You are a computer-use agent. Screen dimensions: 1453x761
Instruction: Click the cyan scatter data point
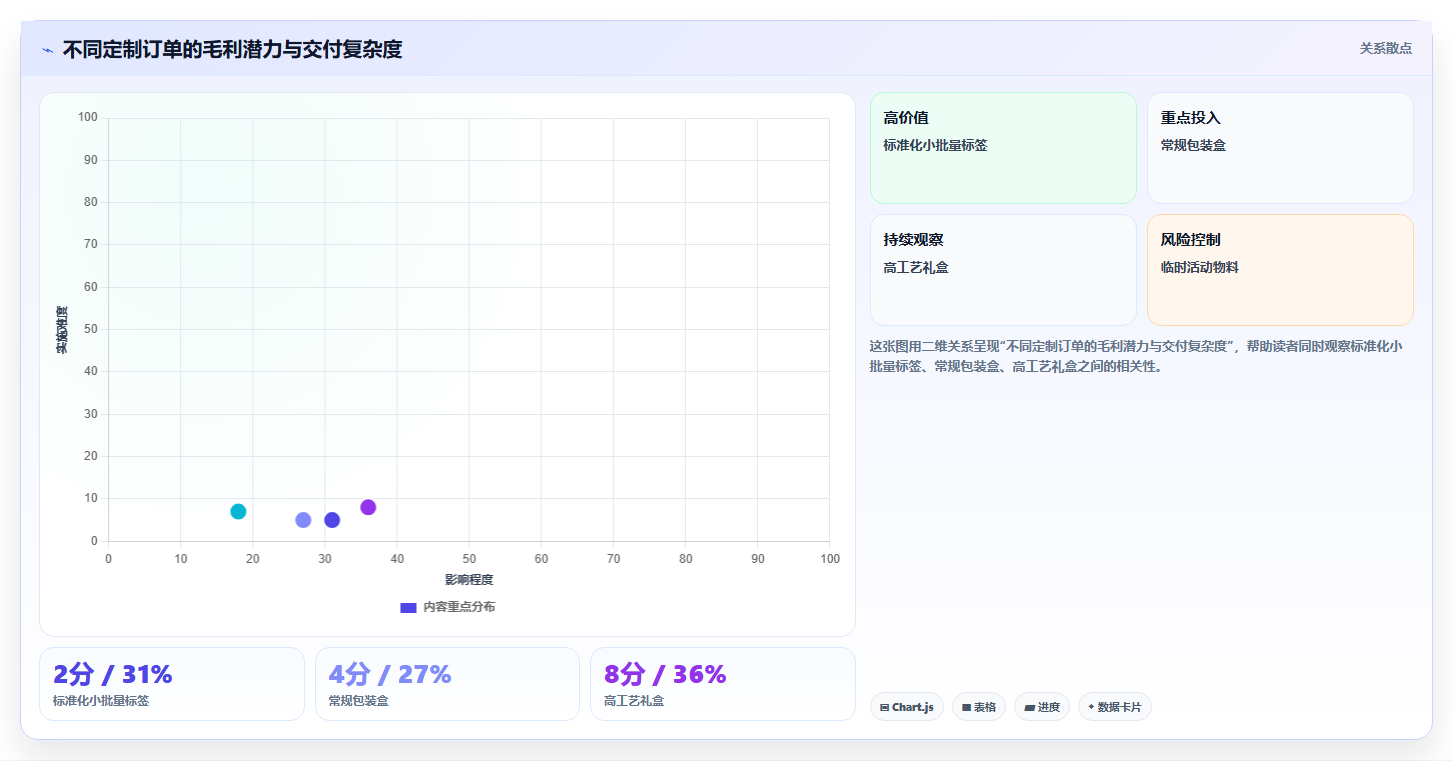pos(238,511)
